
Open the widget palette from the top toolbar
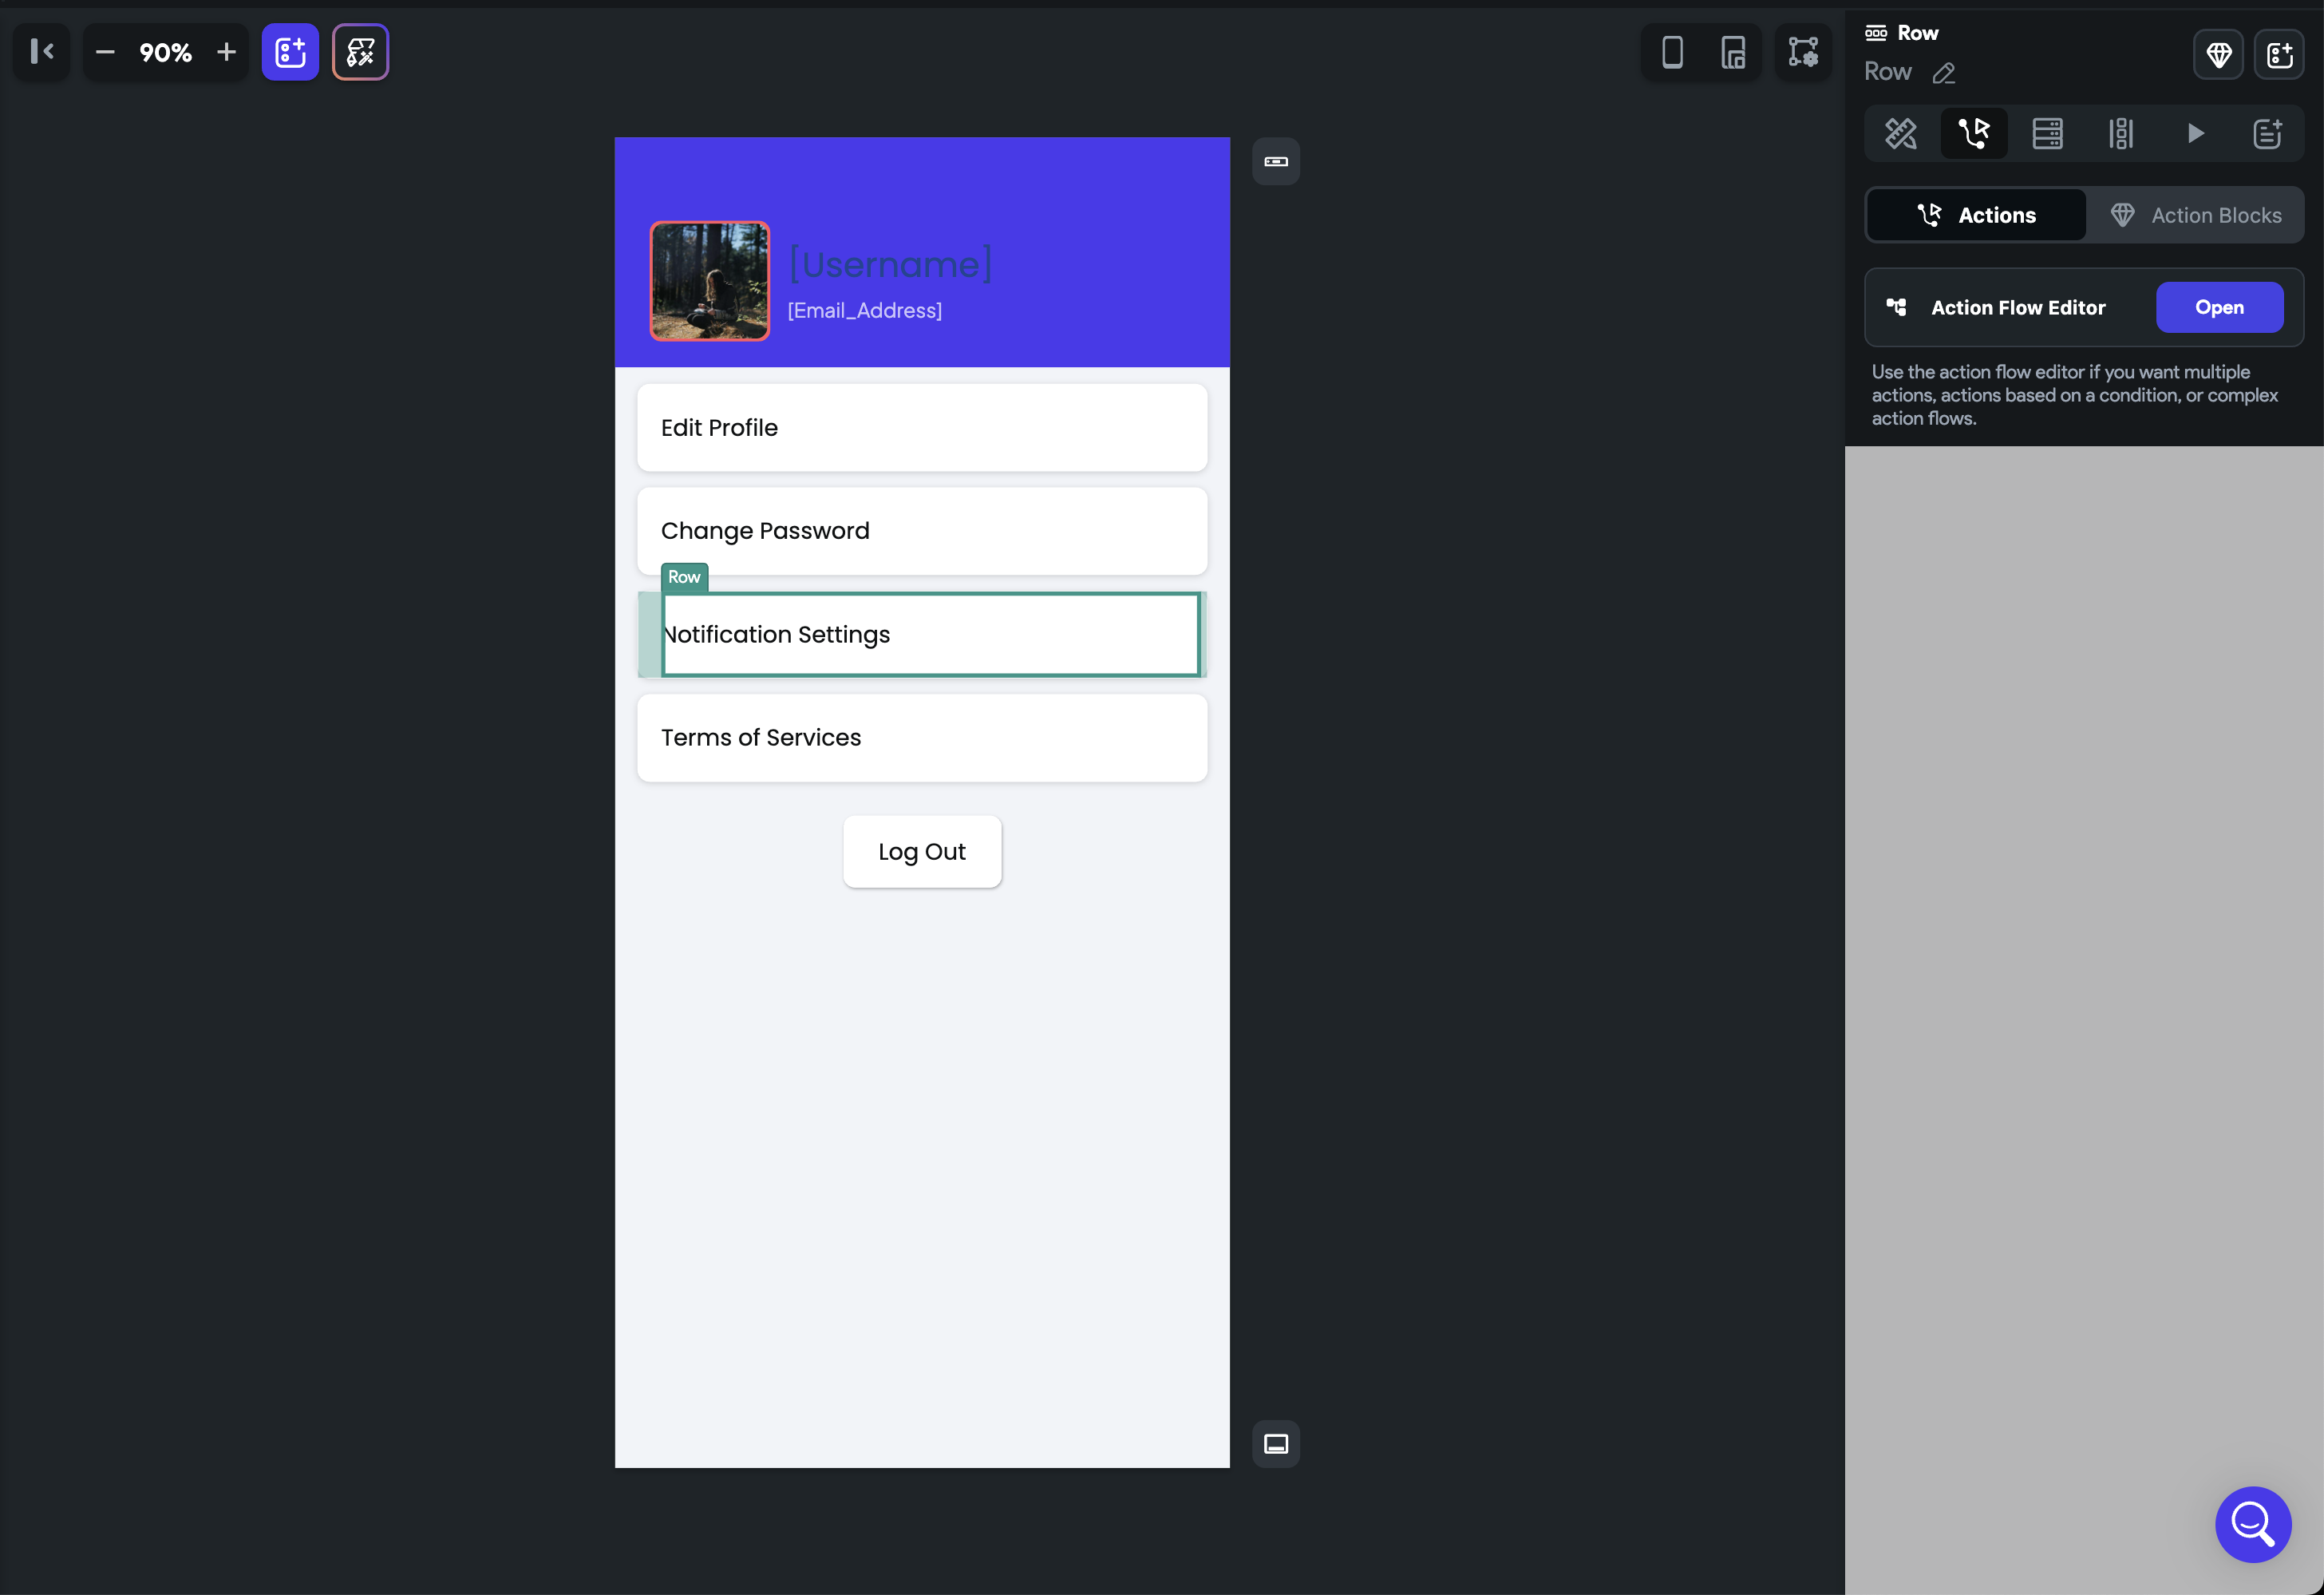(x=290, y=51)
